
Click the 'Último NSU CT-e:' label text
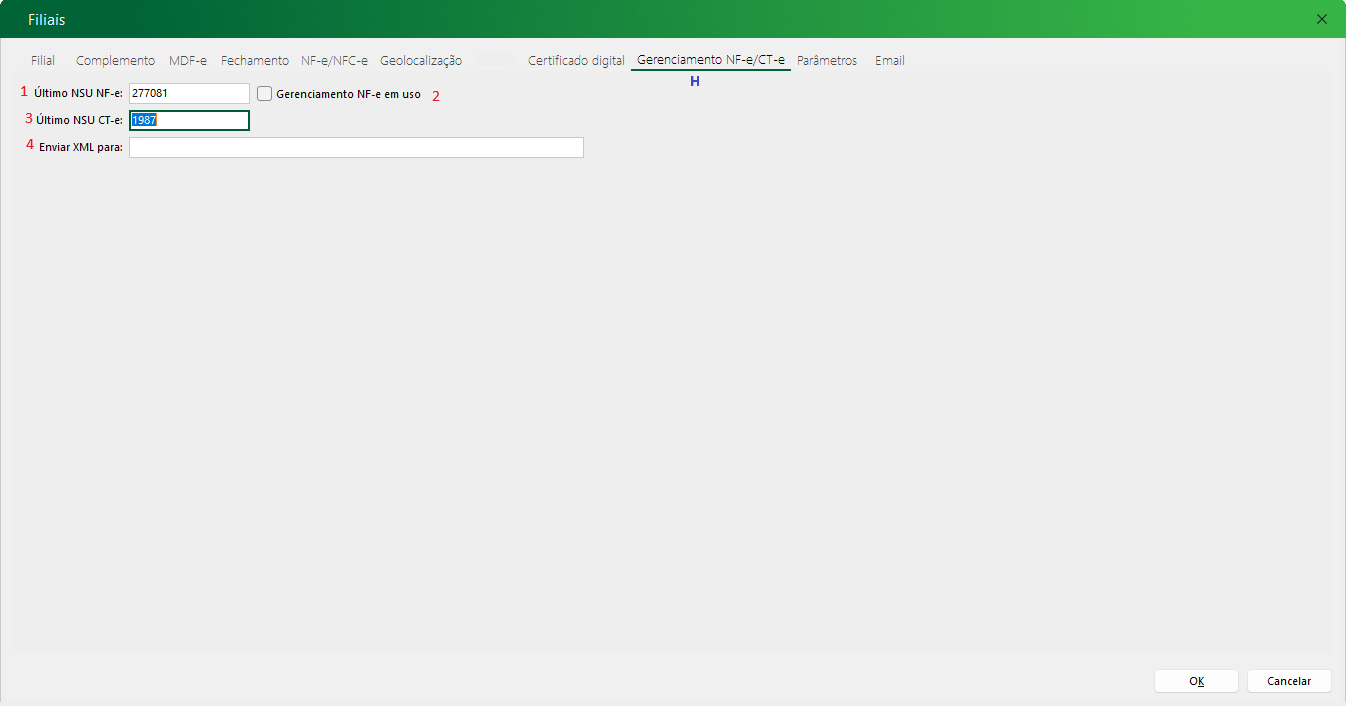point(78,121)
